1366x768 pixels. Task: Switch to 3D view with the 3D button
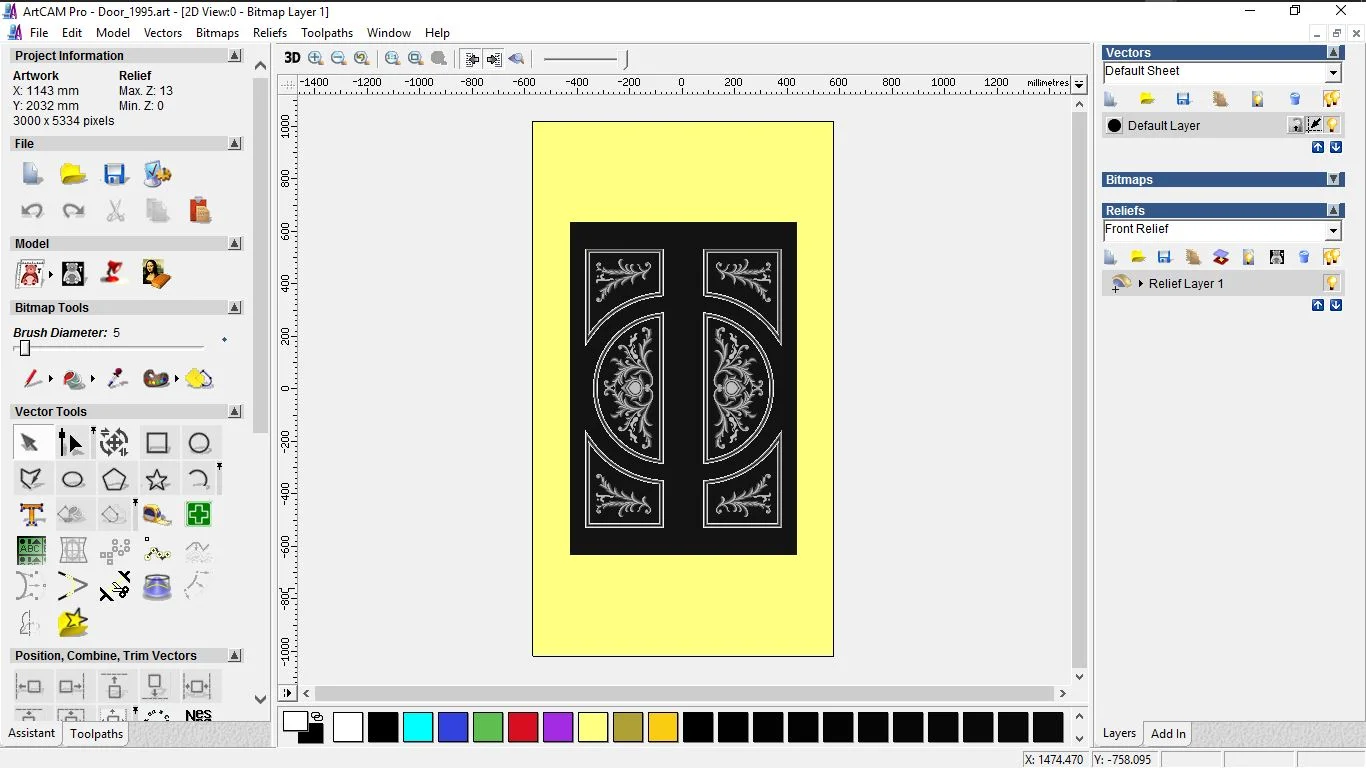[x=291, y=58]
